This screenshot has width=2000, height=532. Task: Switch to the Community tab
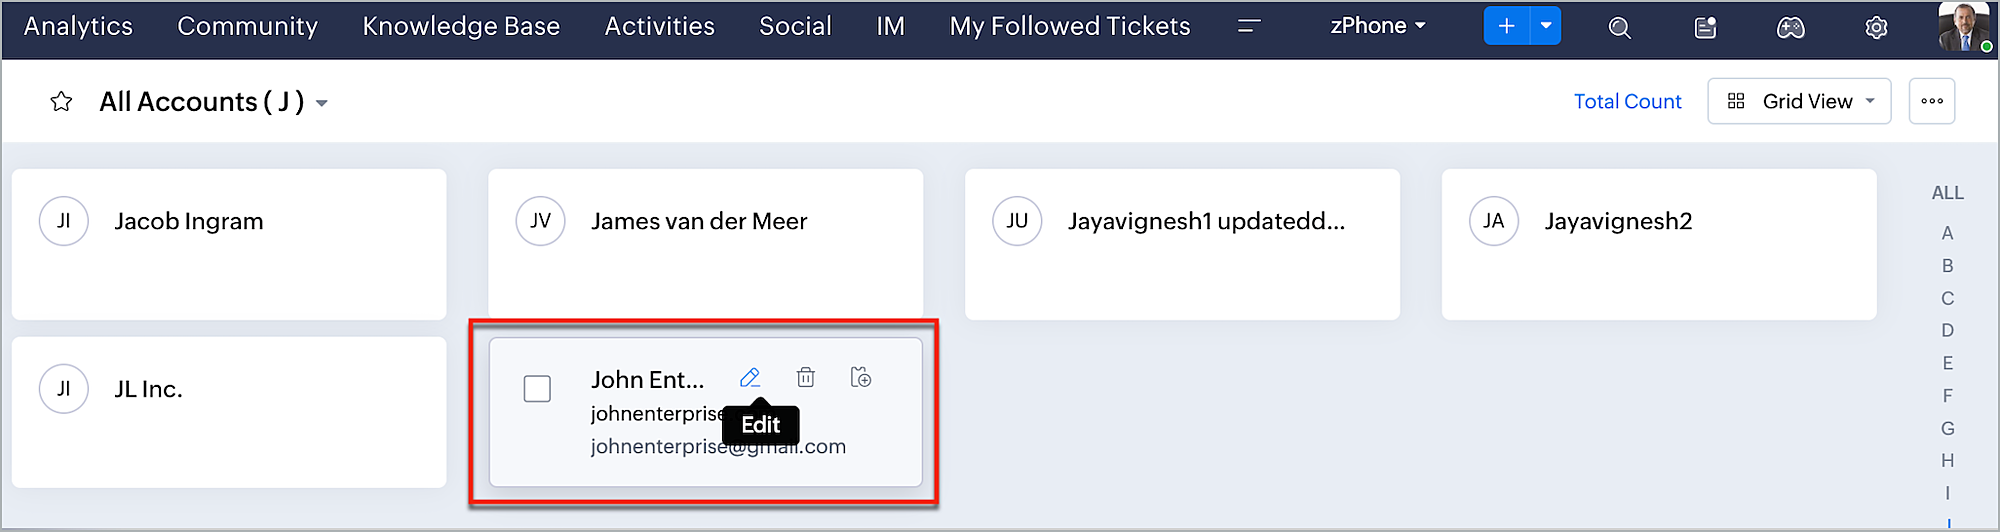(x=247, y=26)
